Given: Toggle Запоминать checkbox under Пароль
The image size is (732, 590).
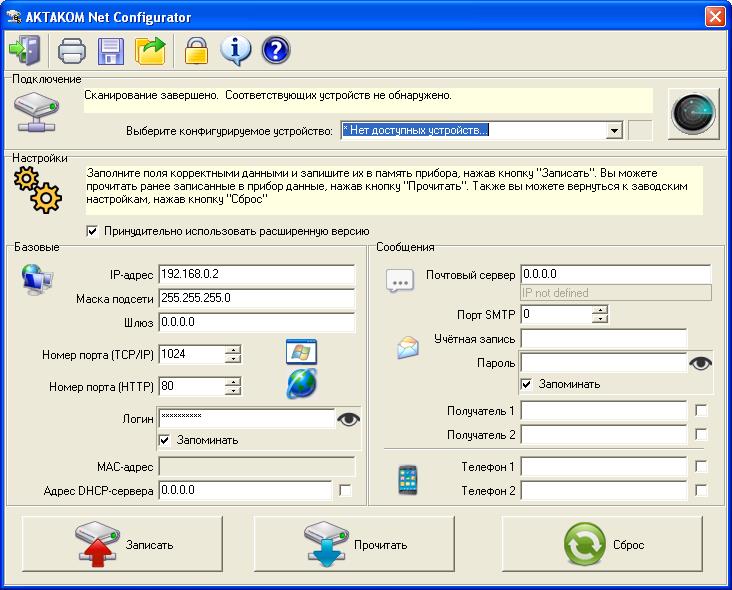Looking at the screenshot, I should pyautogui.click(x=526, y=384).
